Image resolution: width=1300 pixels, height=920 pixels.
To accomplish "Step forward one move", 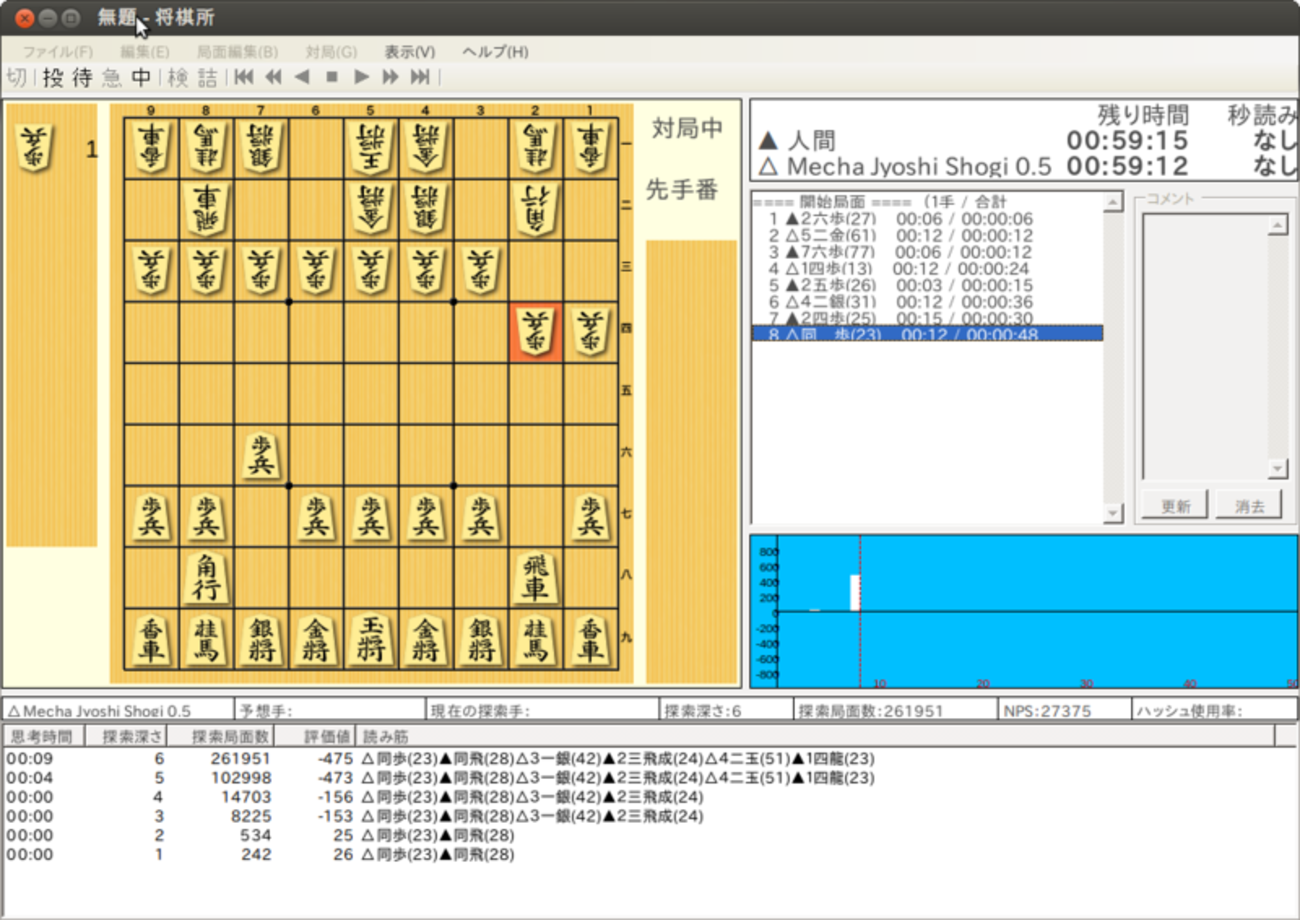I will coord(362,77).
